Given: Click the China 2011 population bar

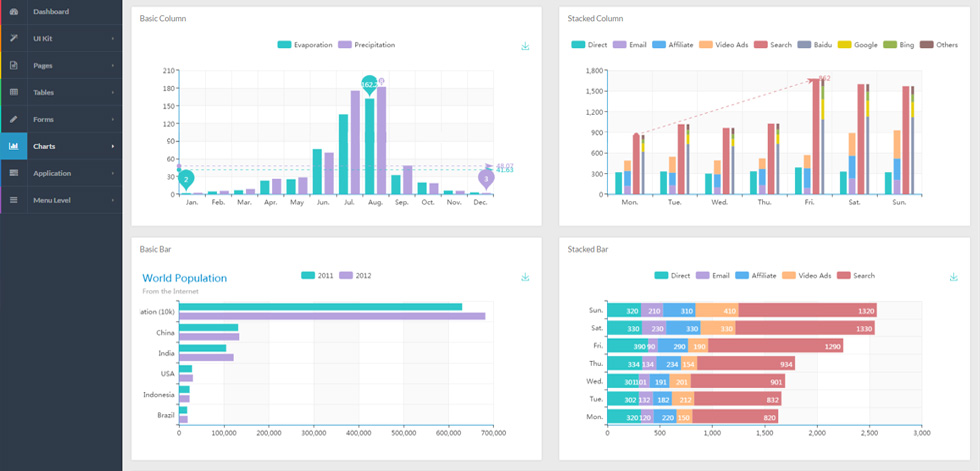Looking at the screenshot, I should [208, 327].
